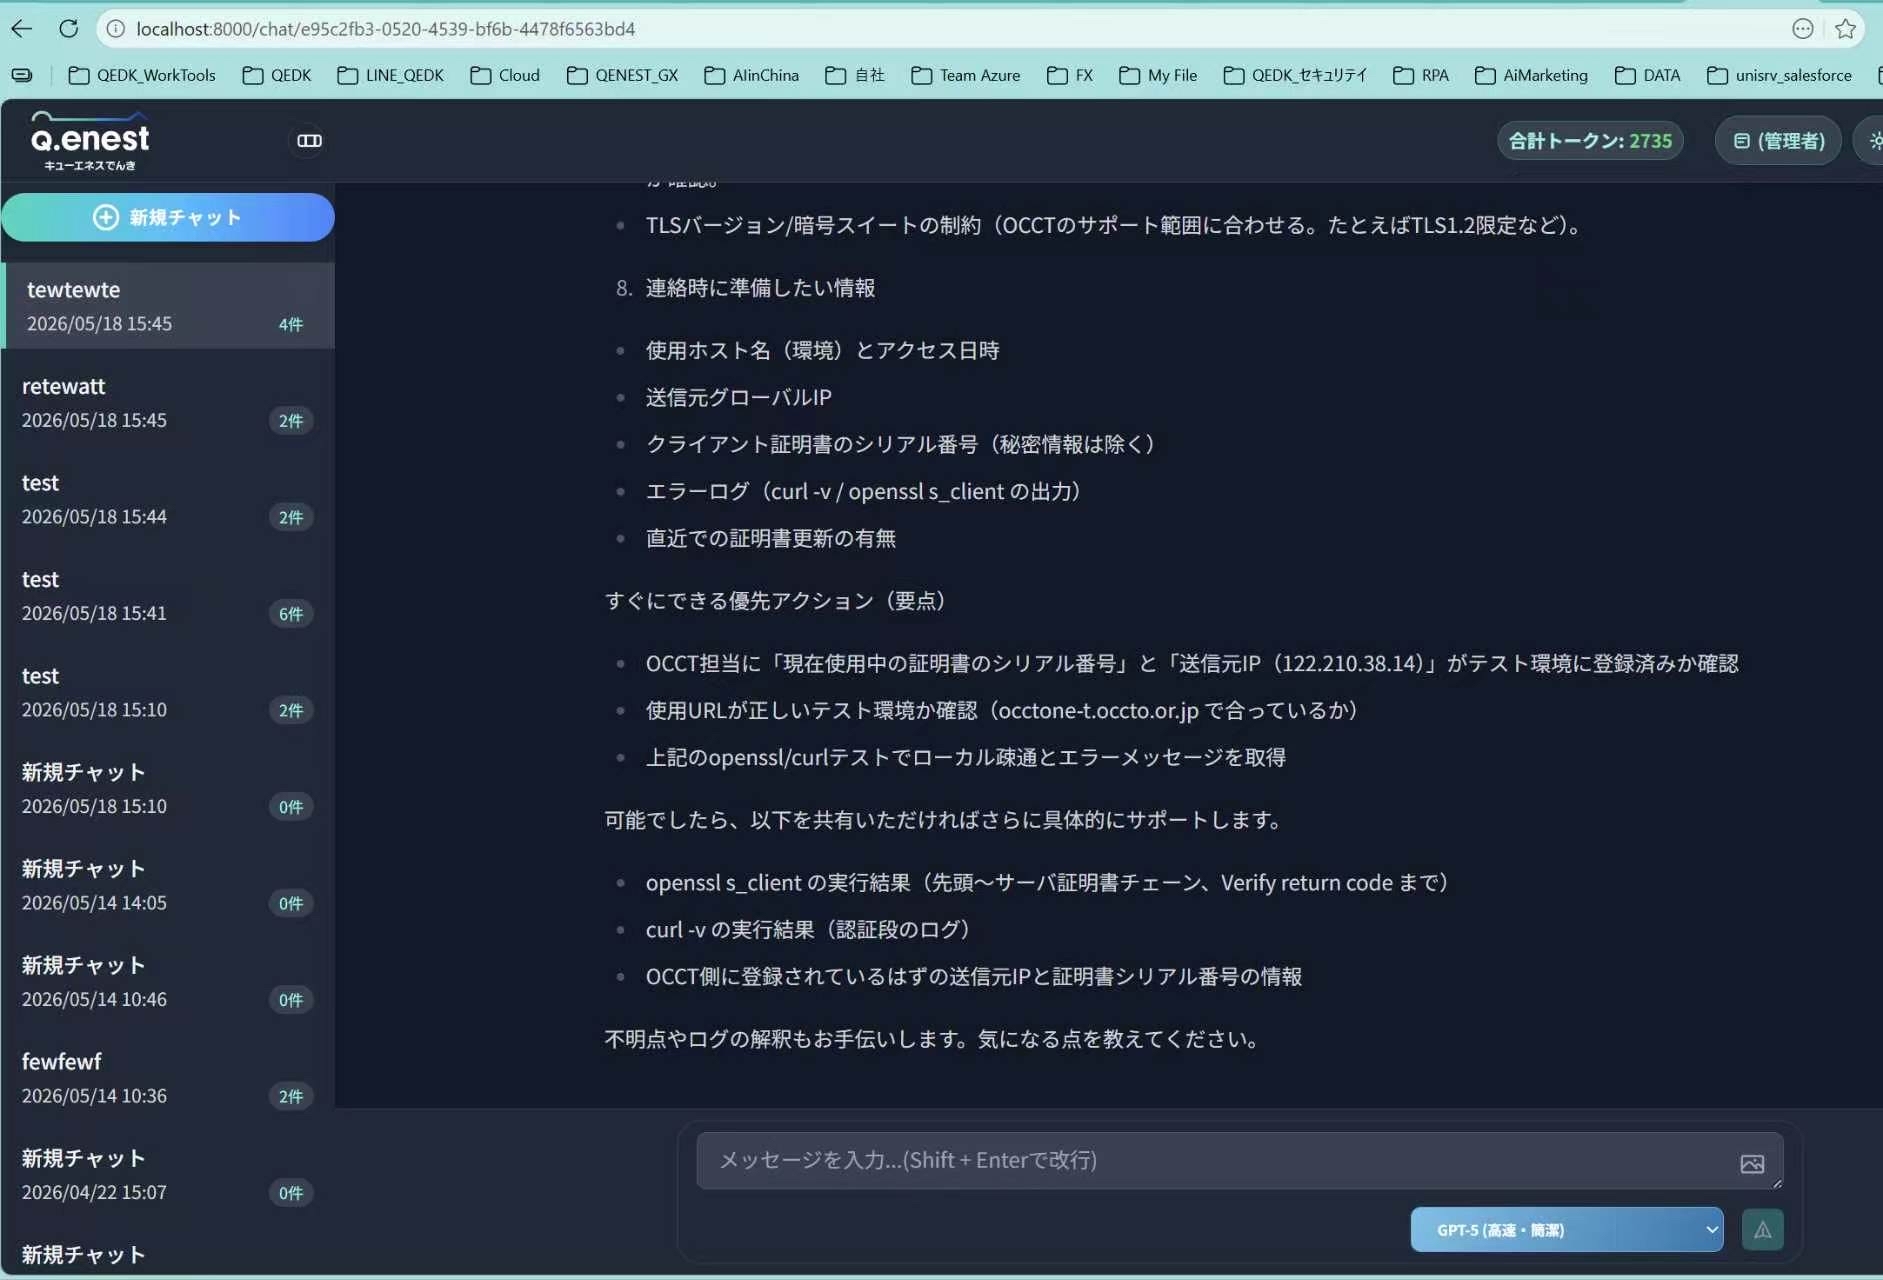Click the TLSバージョン/暗号スイートの制約 bullet

[x=1113, y=225]
